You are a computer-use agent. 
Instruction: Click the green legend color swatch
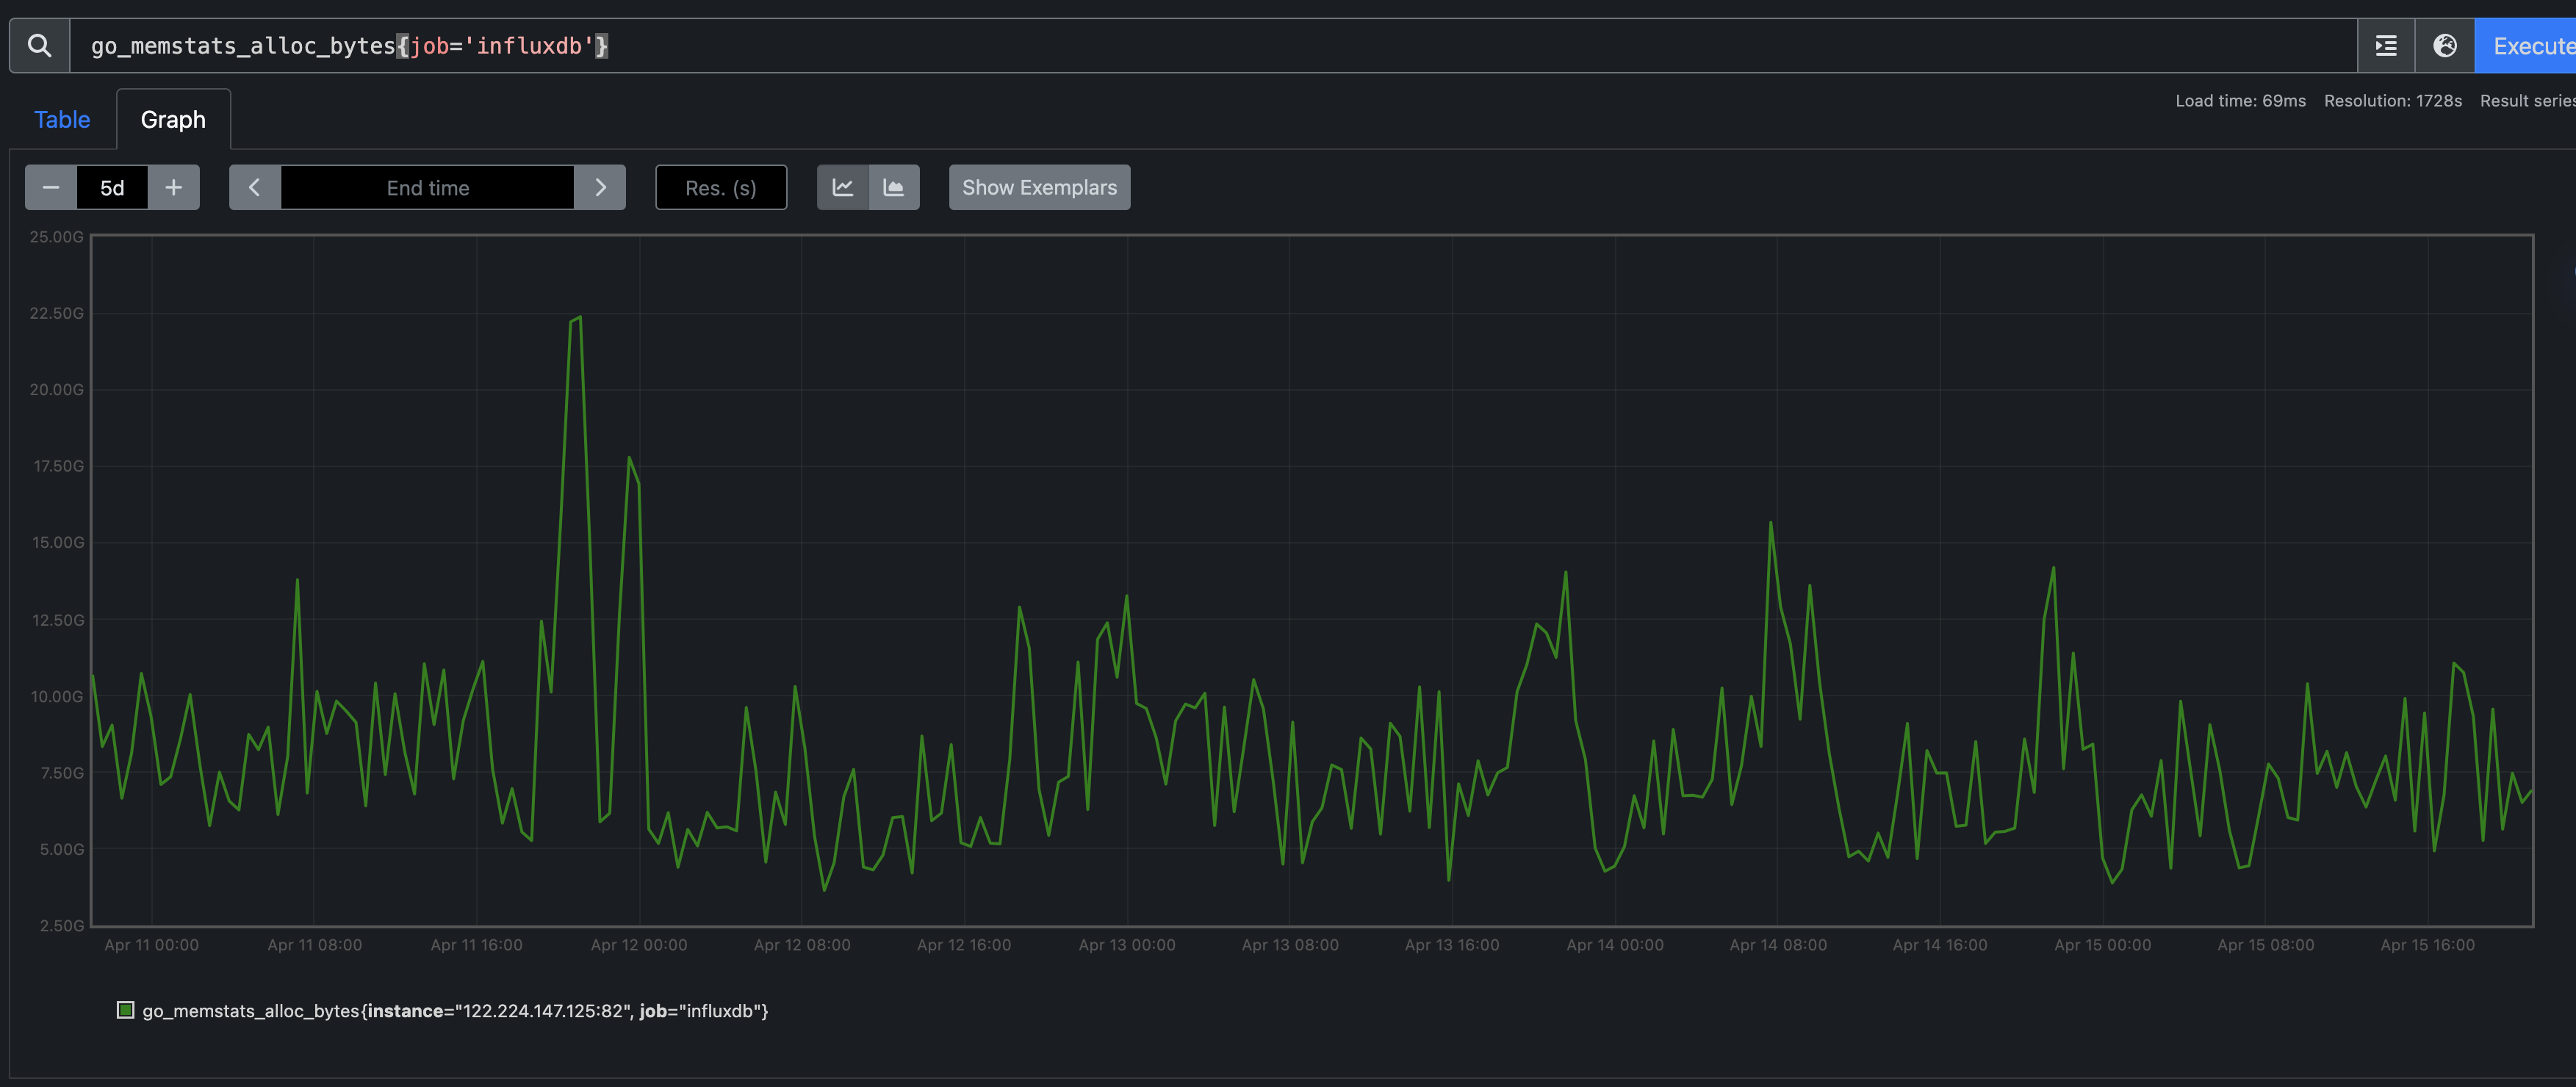(126, 1010)
